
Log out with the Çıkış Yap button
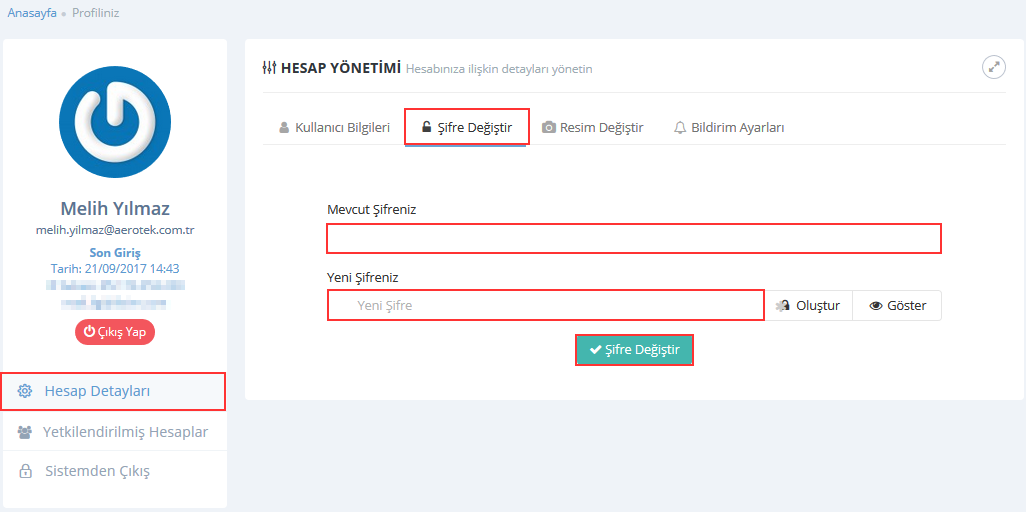click(115, 332)
